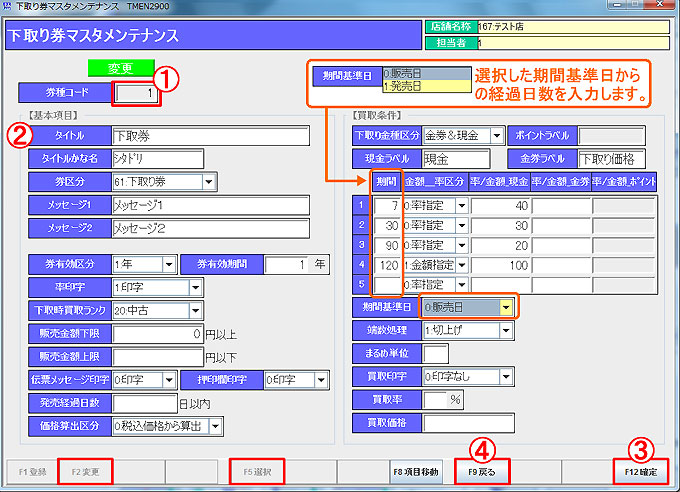
Task: Click row 1 期間 cell with value 7
Action: pyautogui.click(x=387, y=205)
